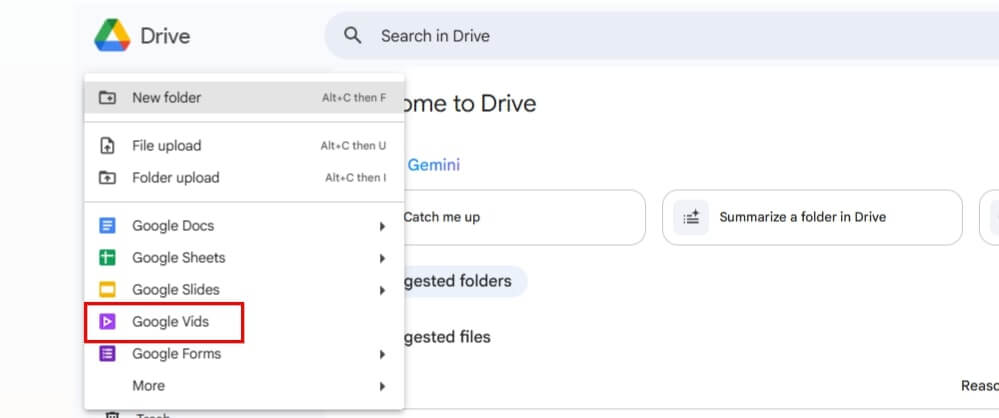
Task: Expand the Google Slides submenu arrow
Action: click(x=382, y=290)
